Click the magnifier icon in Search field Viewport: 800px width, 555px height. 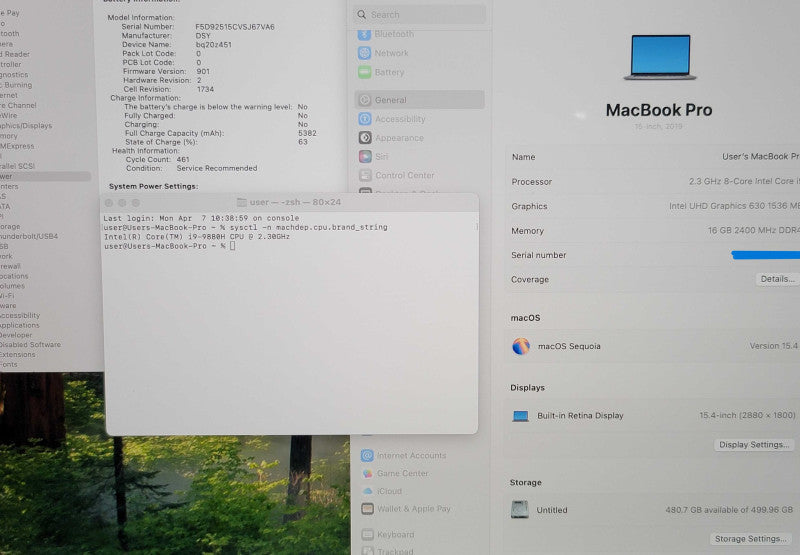click(362, 14)
